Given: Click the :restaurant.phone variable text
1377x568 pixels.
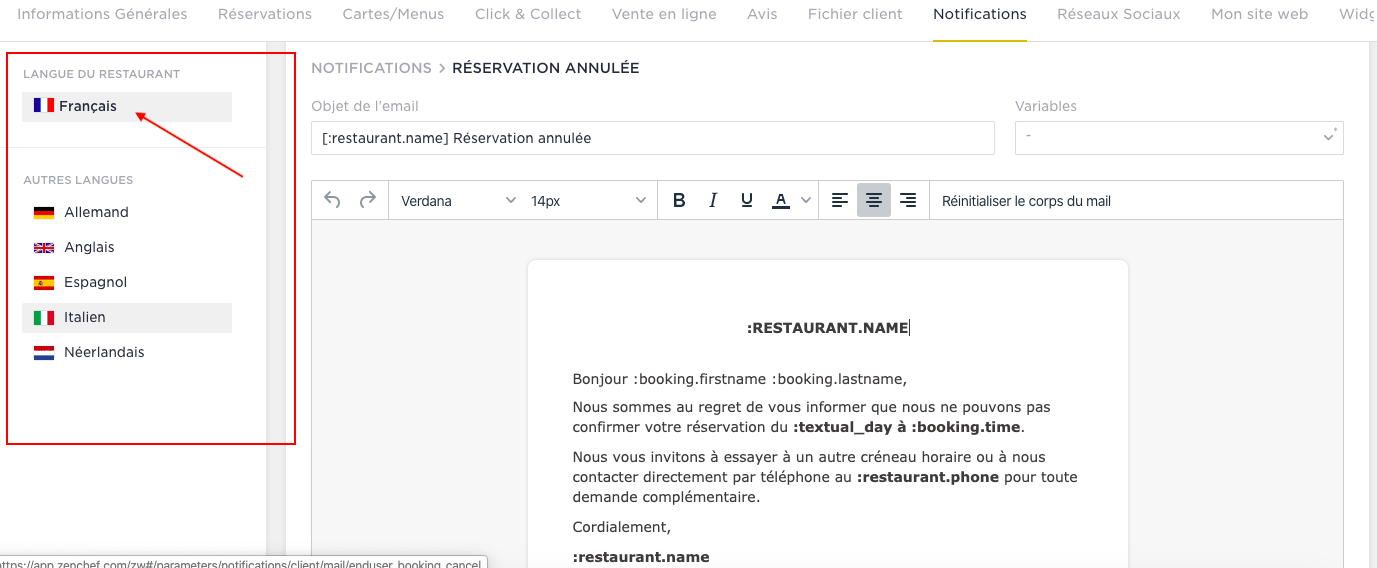Looking at the screenshot, I should [x=928, y=477].
